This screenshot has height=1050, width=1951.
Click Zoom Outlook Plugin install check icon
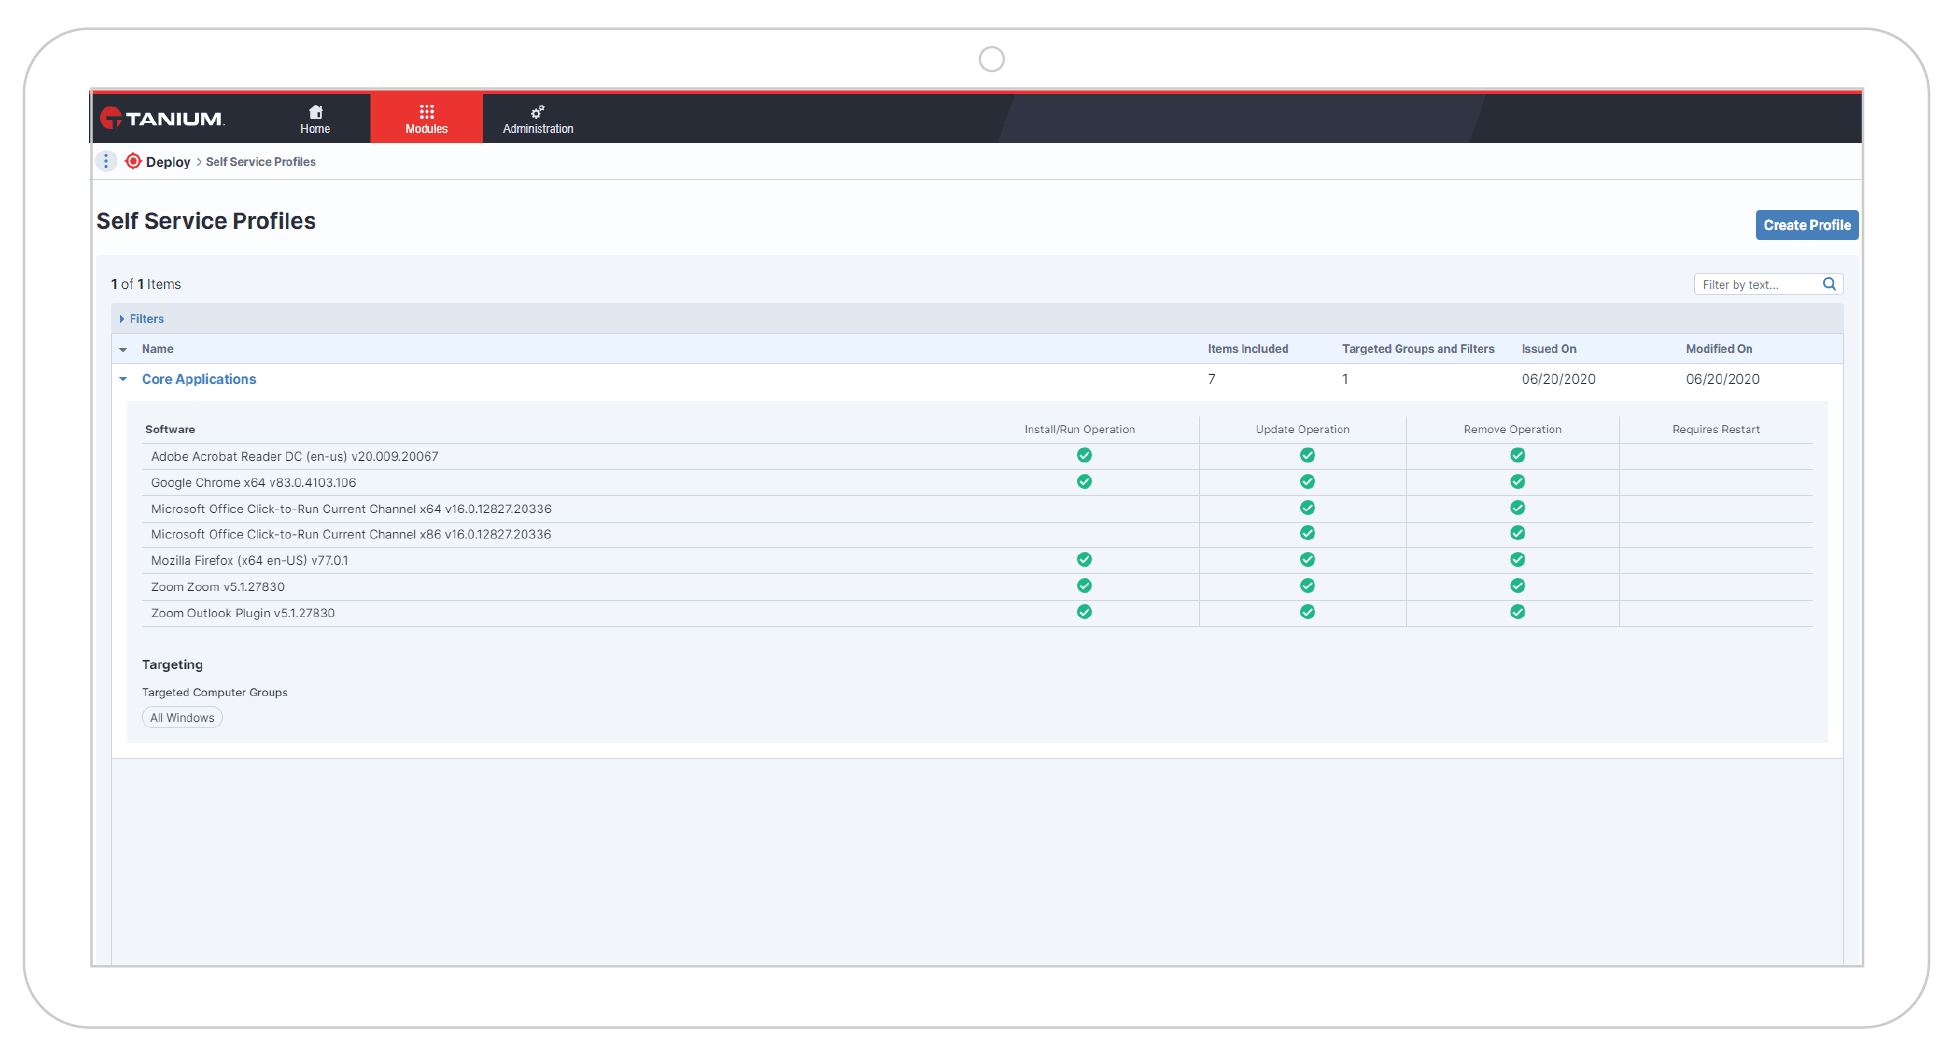tap(1084, 612)
